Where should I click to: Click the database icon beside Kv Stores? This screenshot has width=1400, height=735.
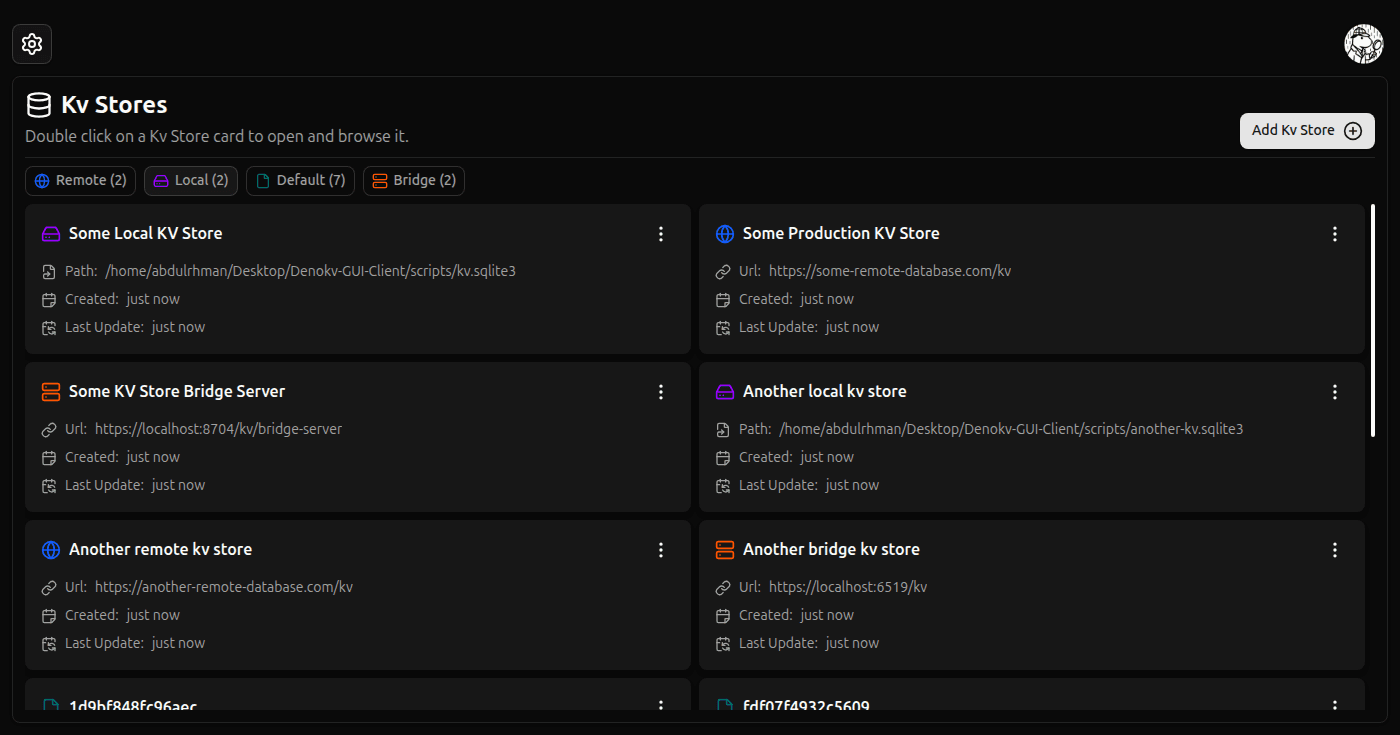click(39, 105)
